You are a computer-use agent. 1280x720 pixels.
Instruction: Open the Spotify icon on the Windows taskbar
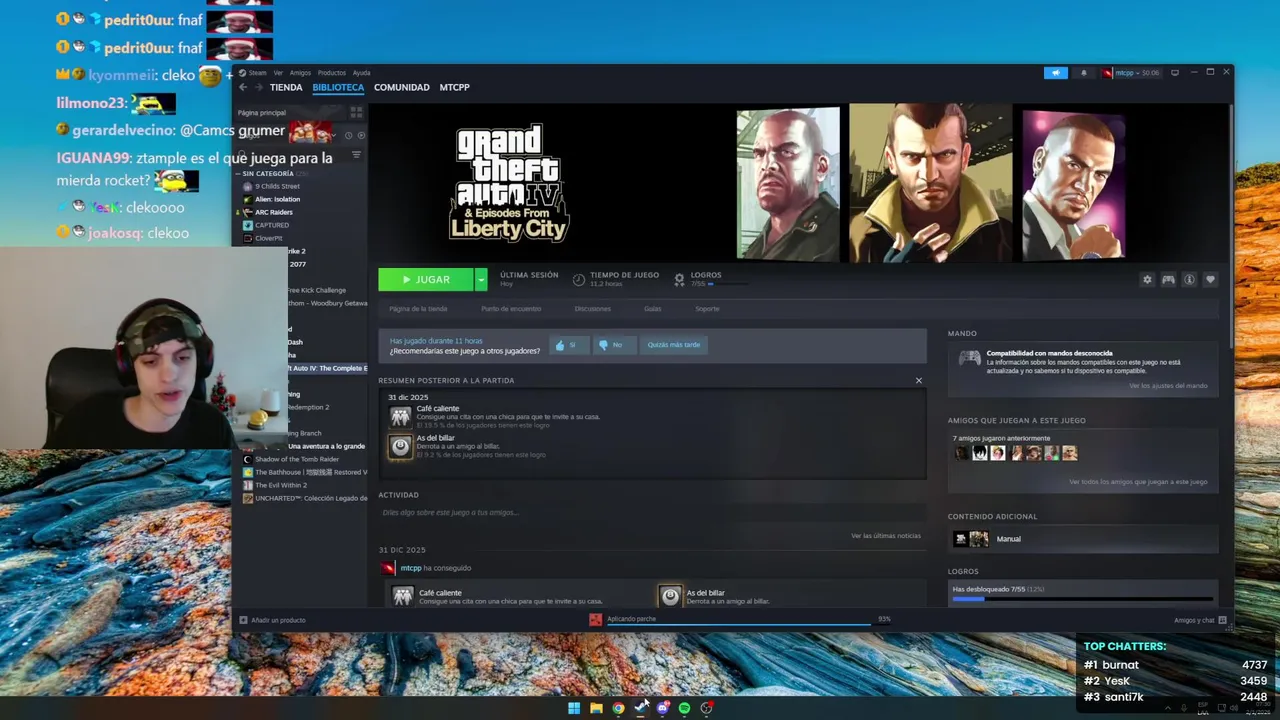[684, 708]
